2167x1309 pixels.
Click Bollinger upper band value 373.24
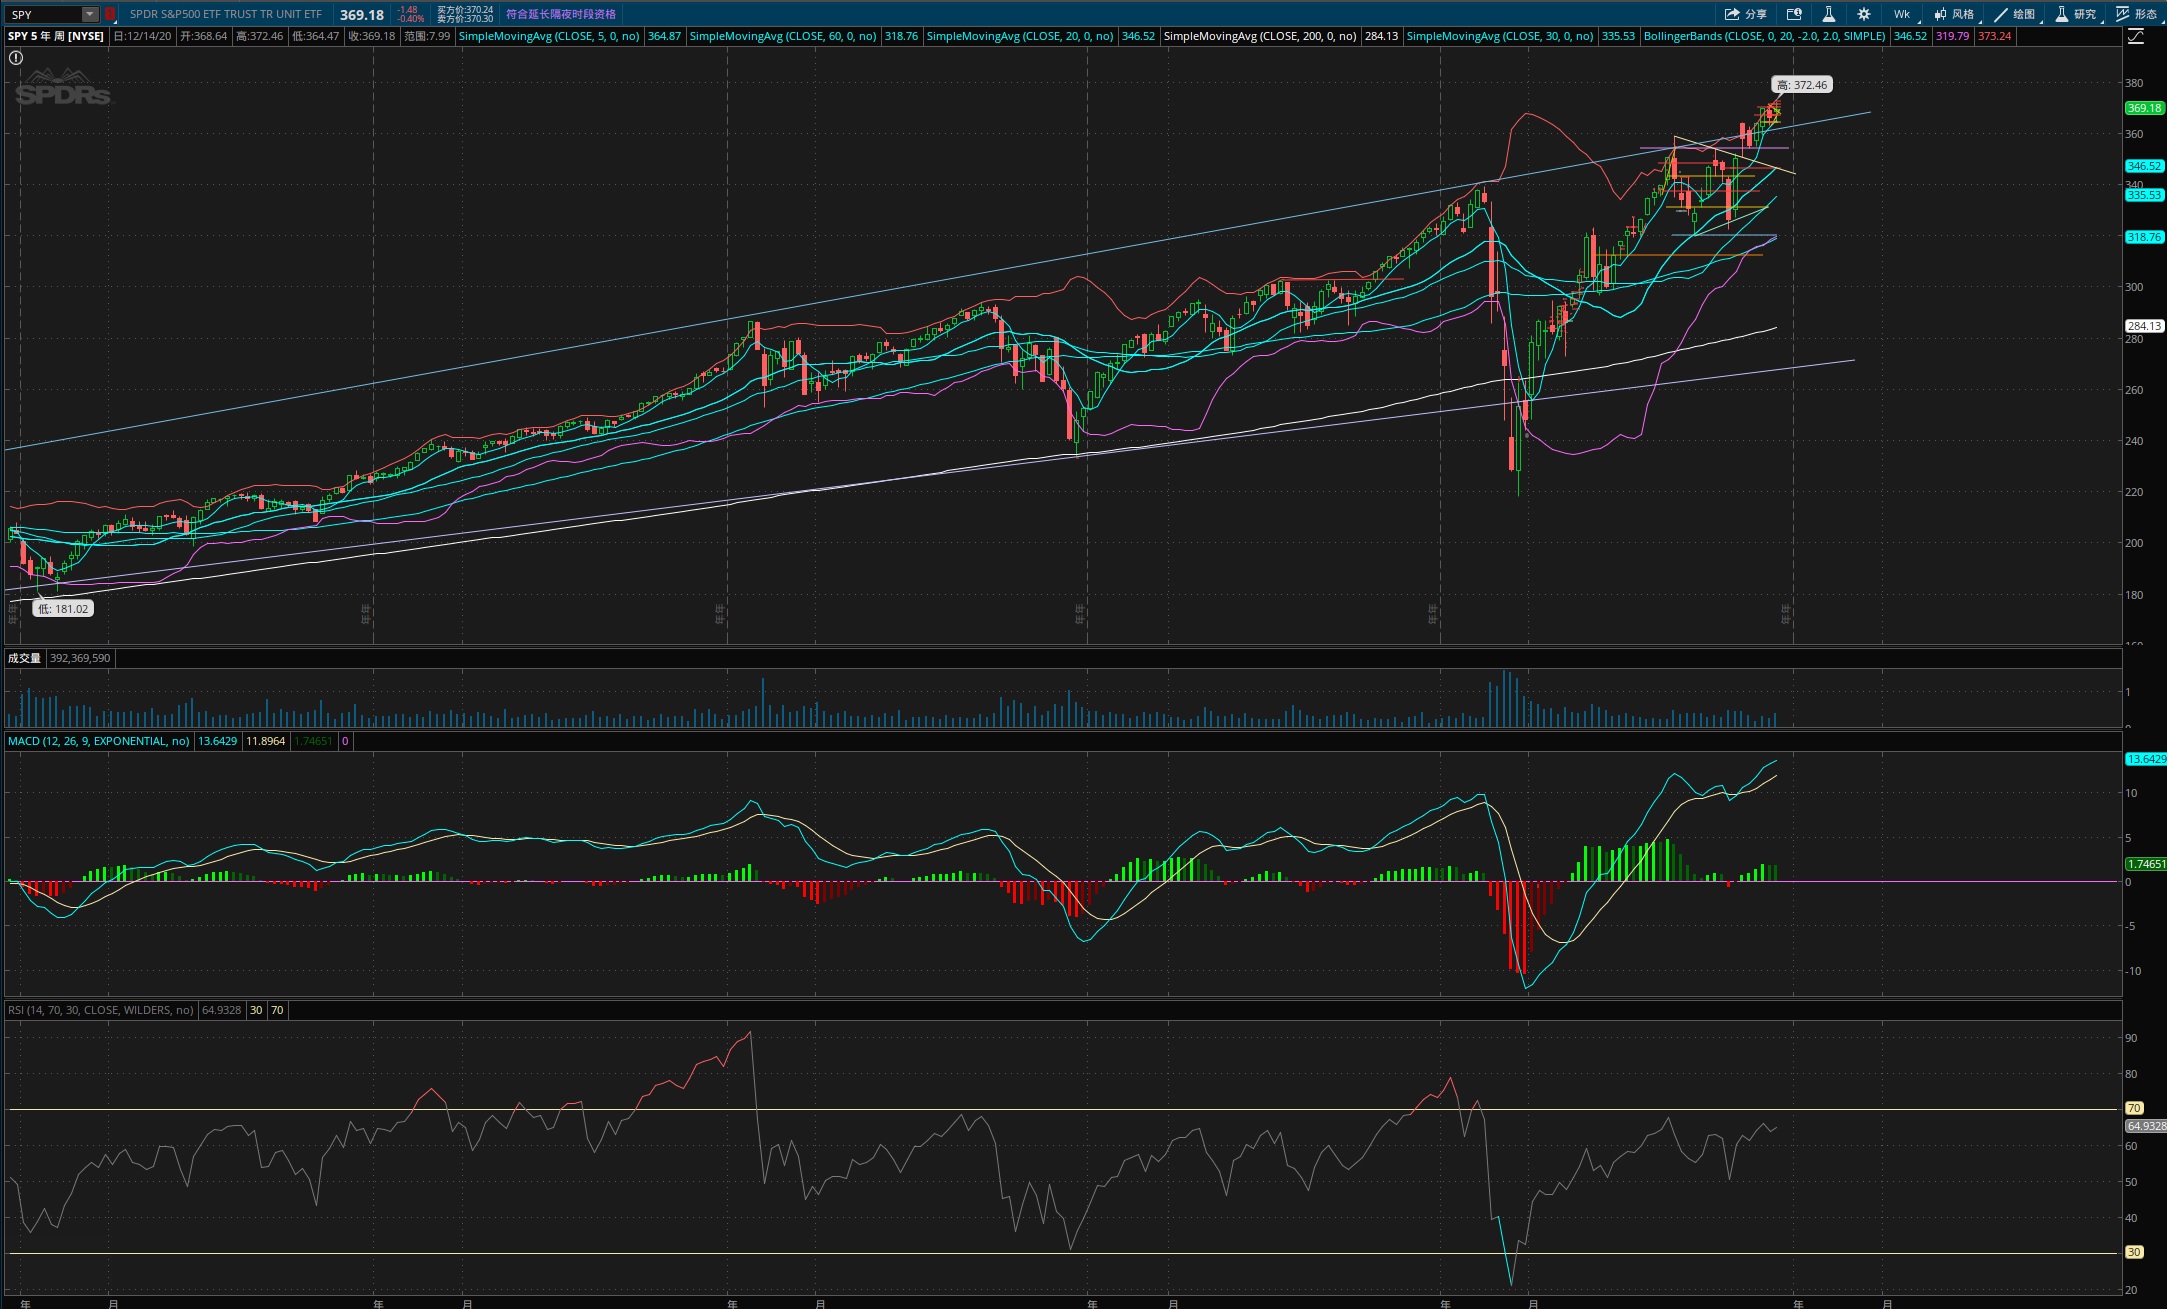click(1994, 36)
